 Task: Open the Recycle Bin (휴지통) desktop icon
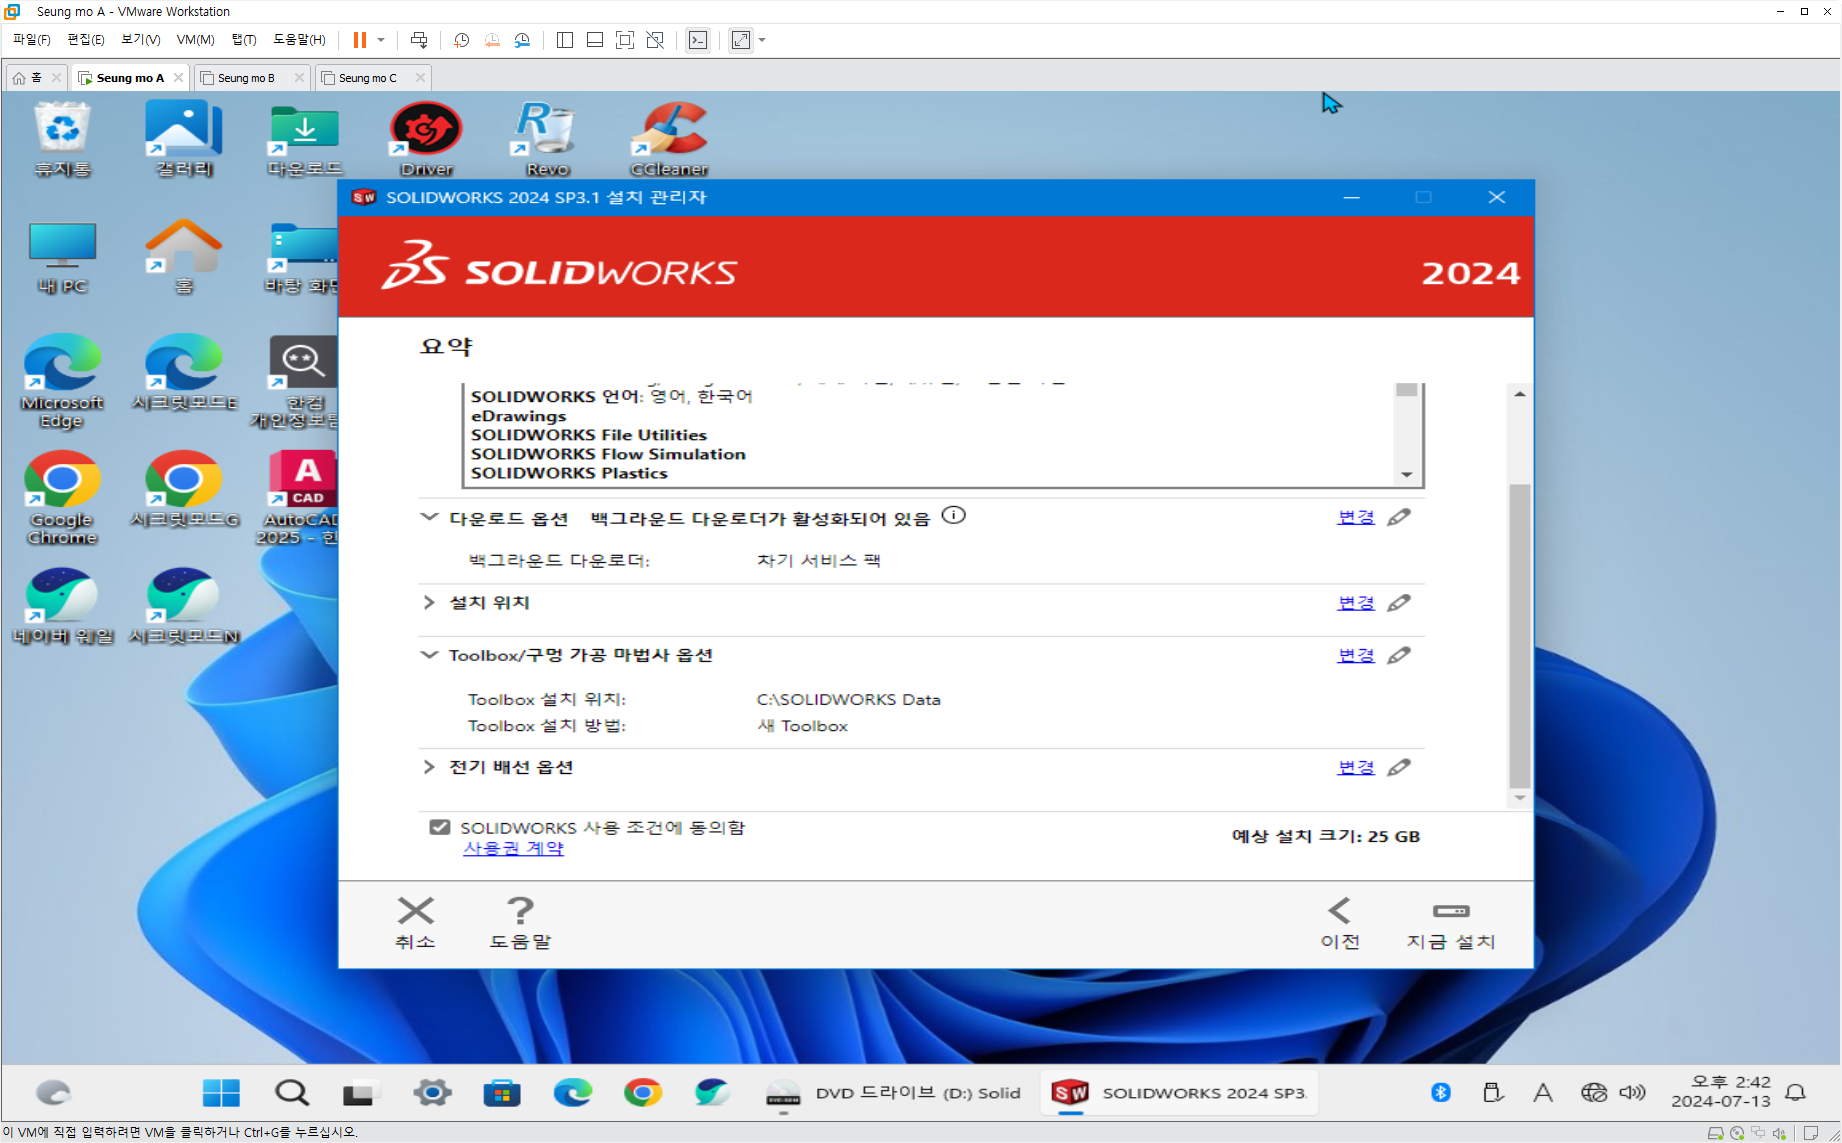point(62,140)
